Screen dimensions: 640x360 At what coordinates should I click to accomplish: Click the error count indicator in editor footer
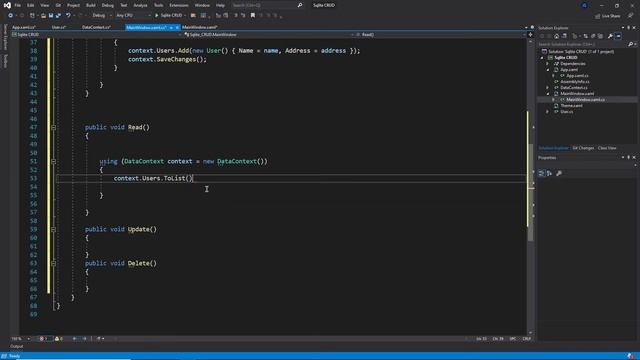click(x=44, y=339)
